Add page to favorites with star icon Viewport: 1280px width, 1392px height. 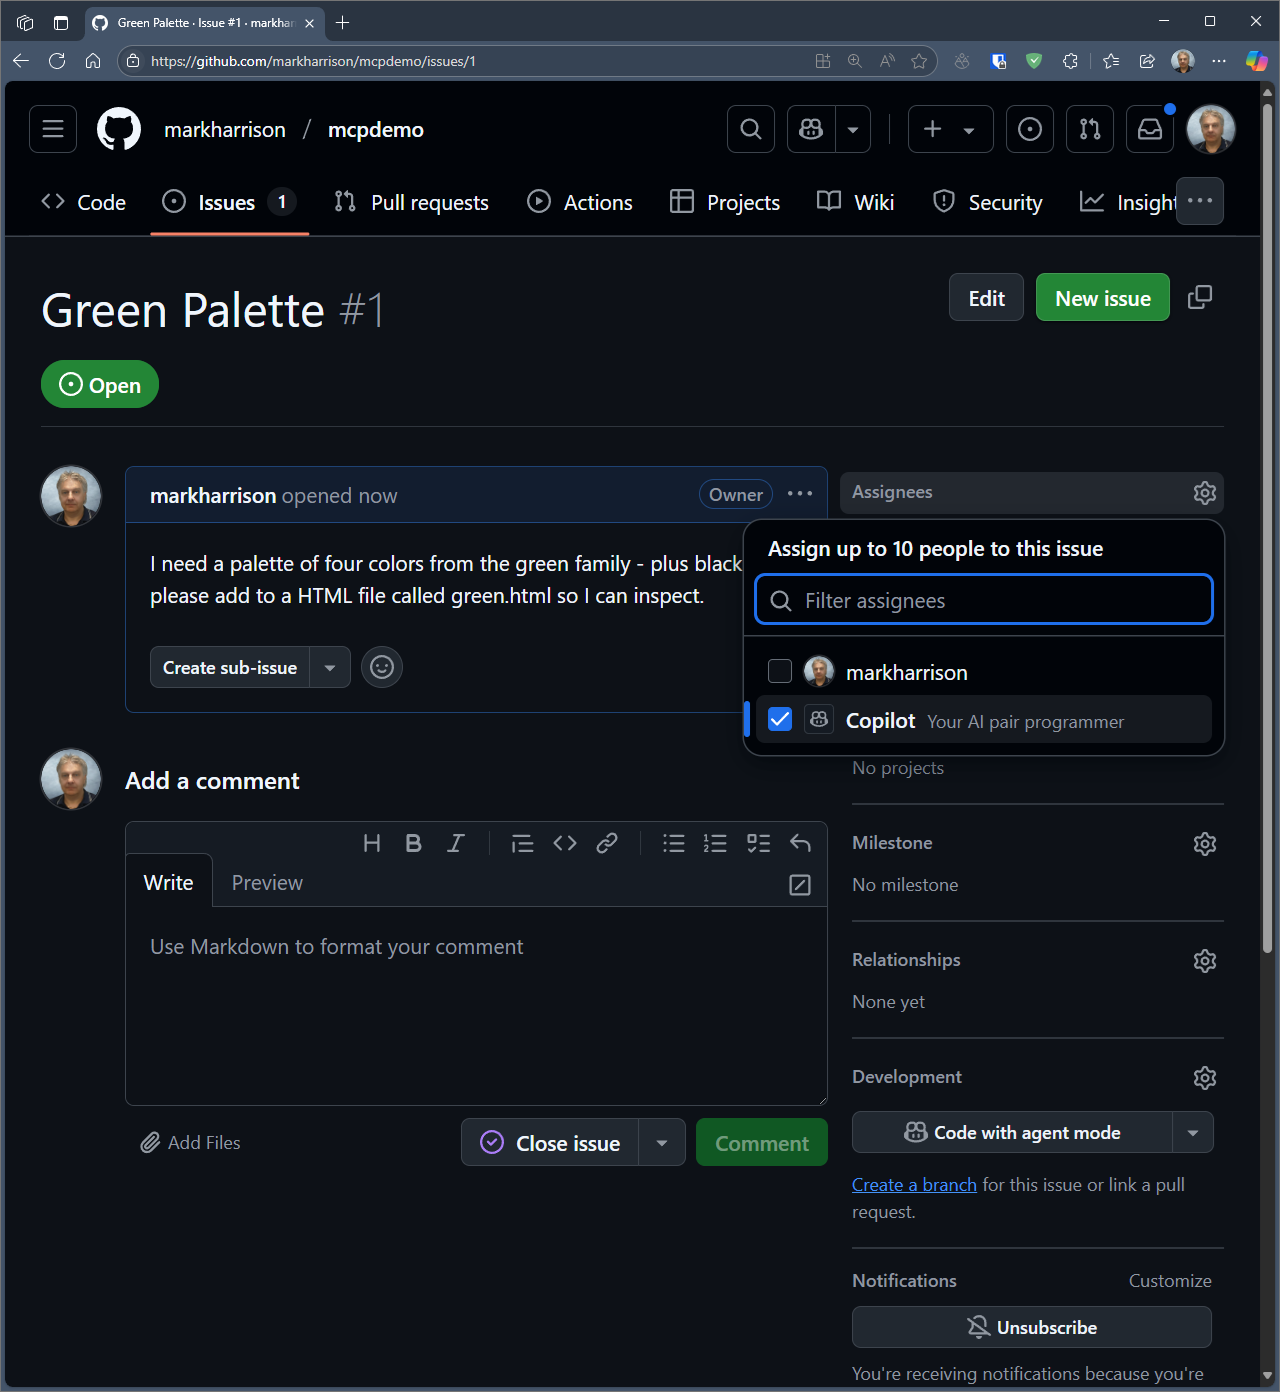919,61
